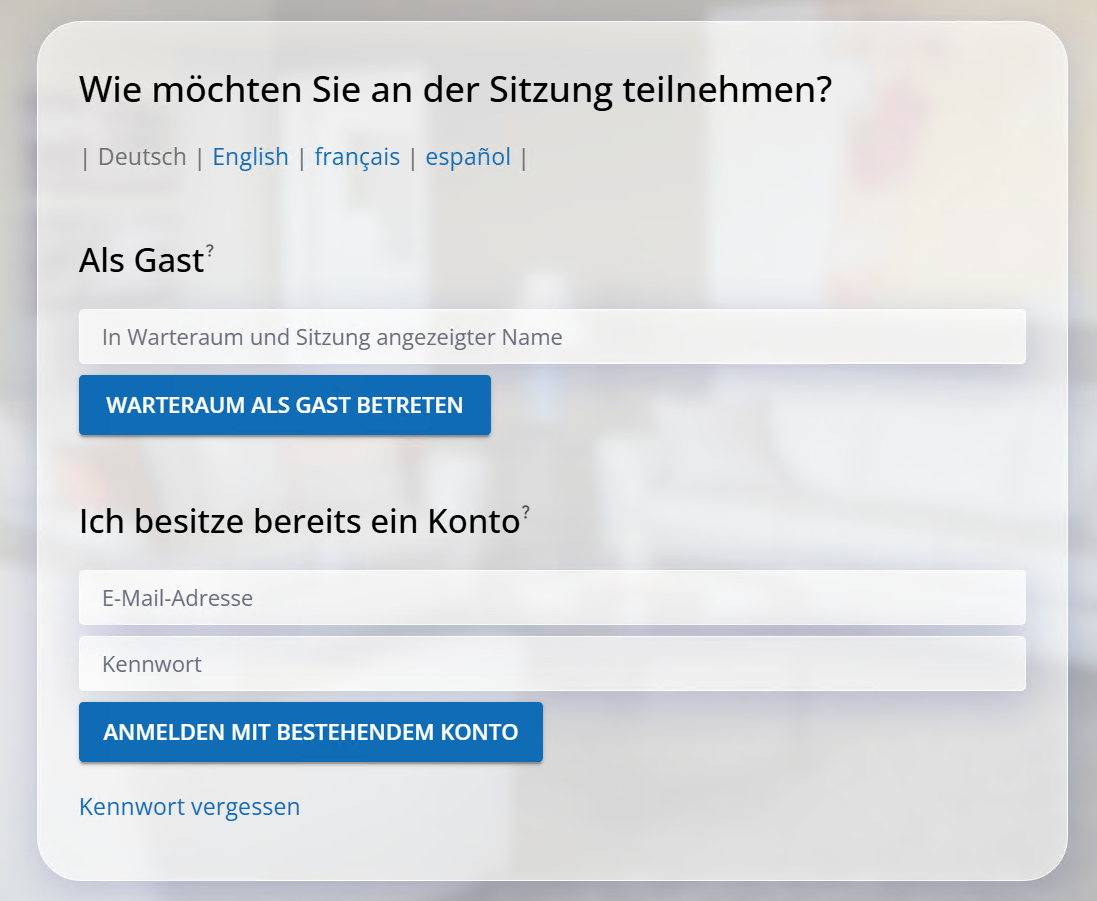Focus the guest display name field
Viewport: 1097px width, 901px height.
(x=552, y=337)
